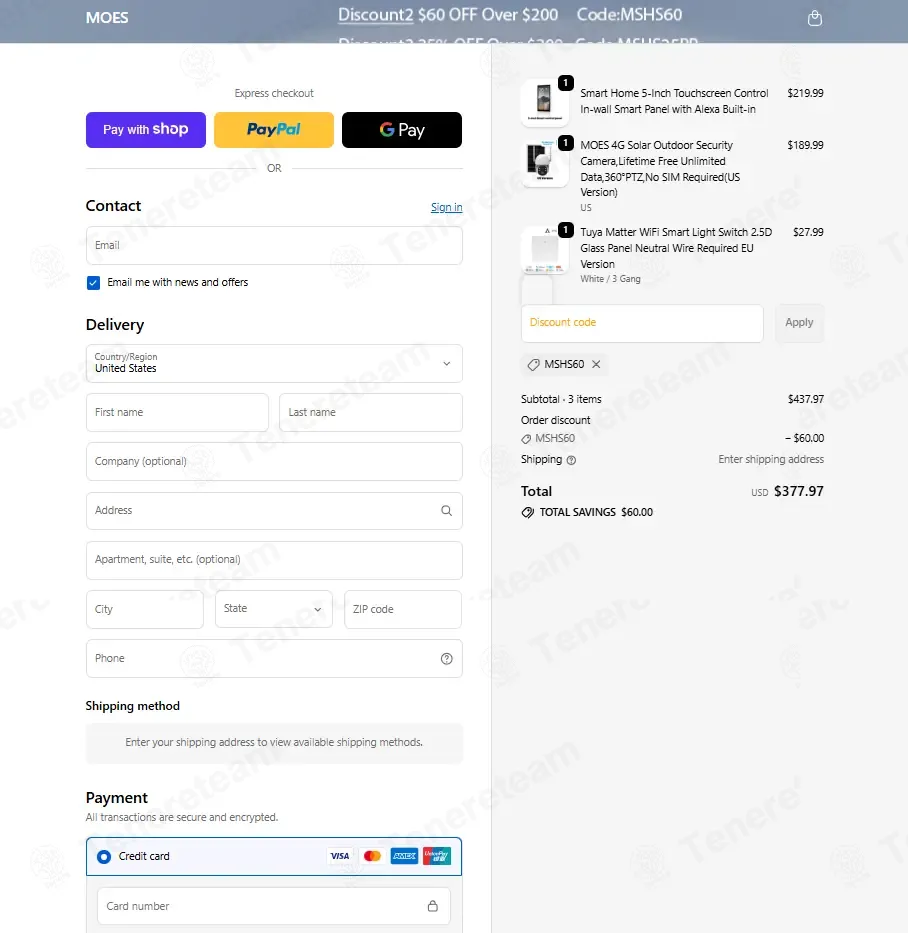The image size is (908, 933).
Task: Click the Smart Home Touchscreen product thumbnail
Action: 544,102
